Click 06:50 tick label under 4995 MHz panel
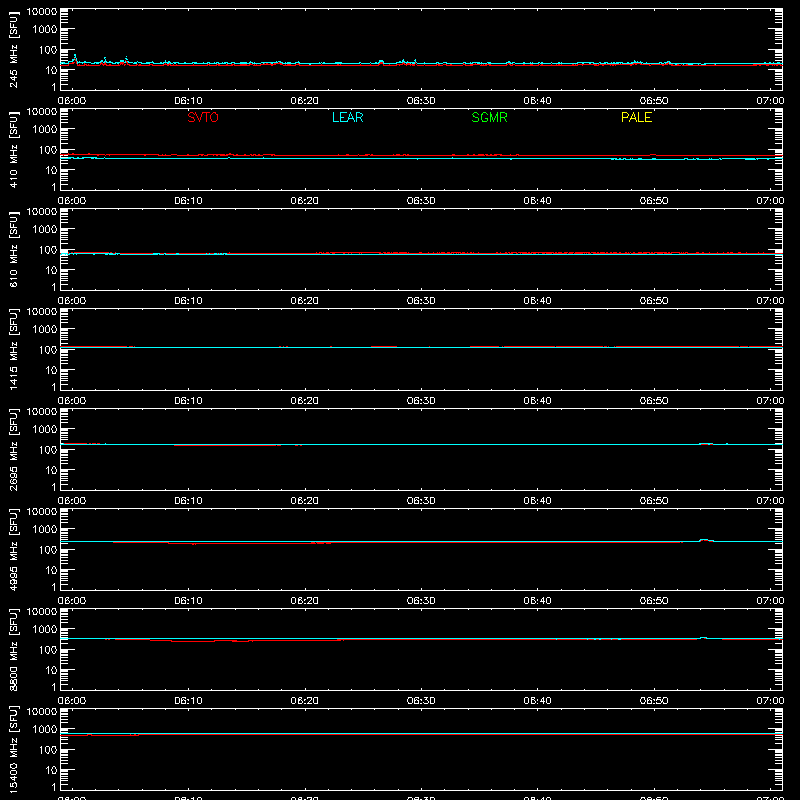800x800 pixels. click(x=654, y=601)
